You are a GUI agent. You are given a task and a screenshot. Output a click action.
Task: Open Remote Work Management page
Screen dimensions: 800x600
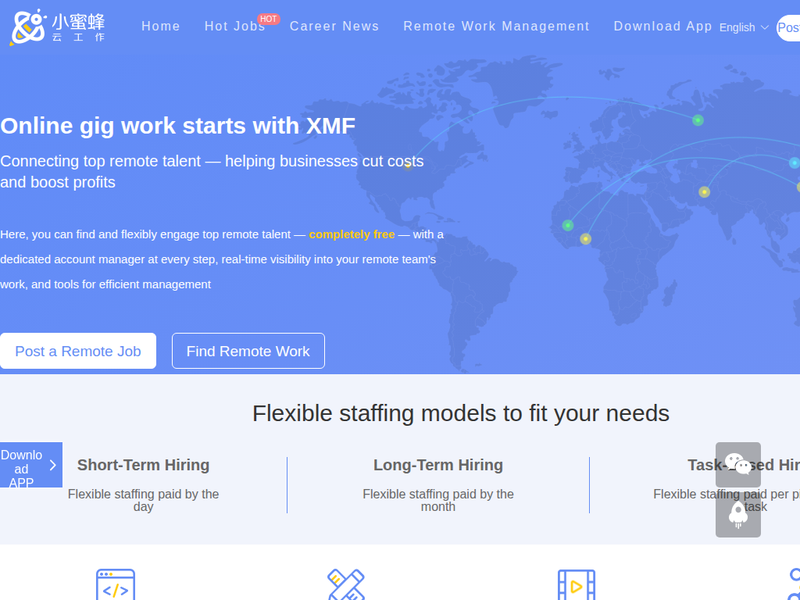pos(496,27)
